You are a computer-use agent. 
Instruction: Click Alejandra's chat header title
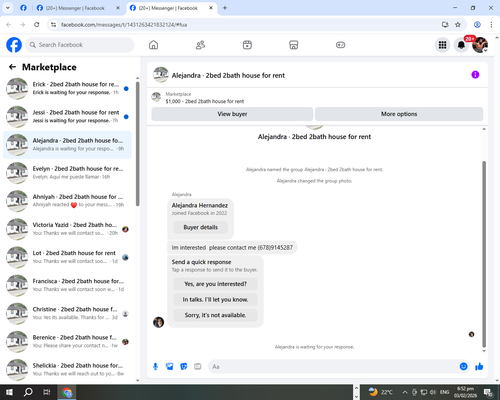point(228,75)
